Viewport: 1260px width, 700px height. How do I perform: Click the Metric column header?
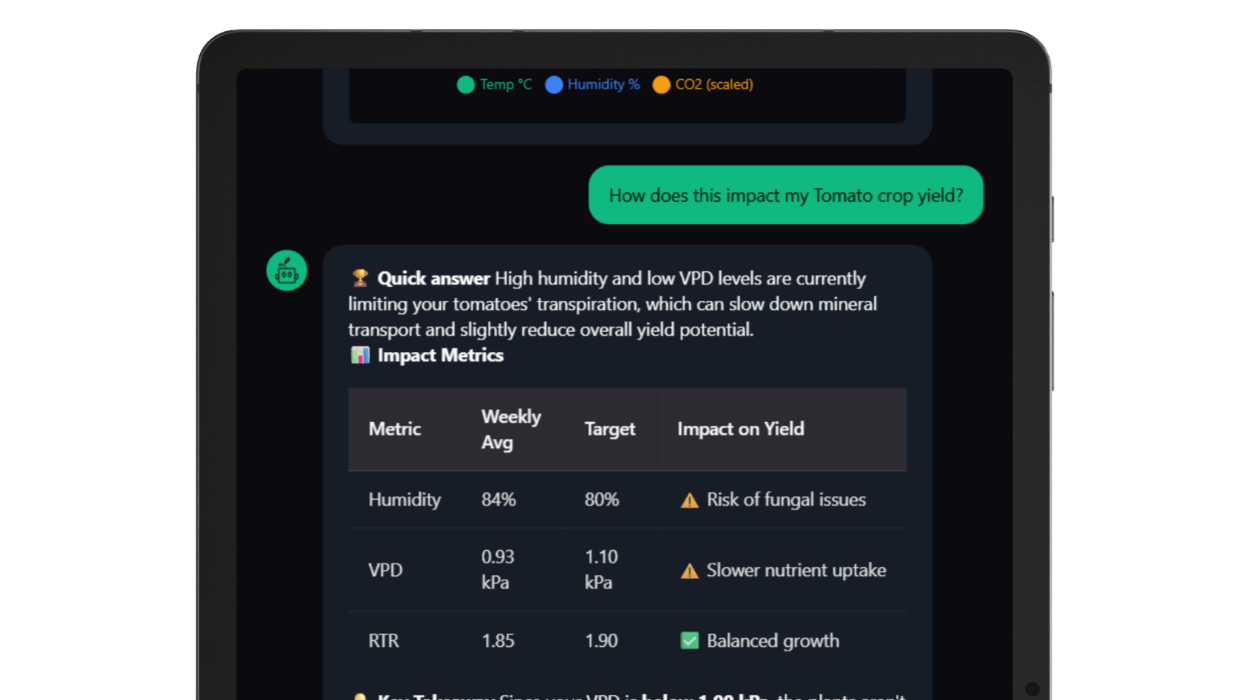[x=395, y=429]
